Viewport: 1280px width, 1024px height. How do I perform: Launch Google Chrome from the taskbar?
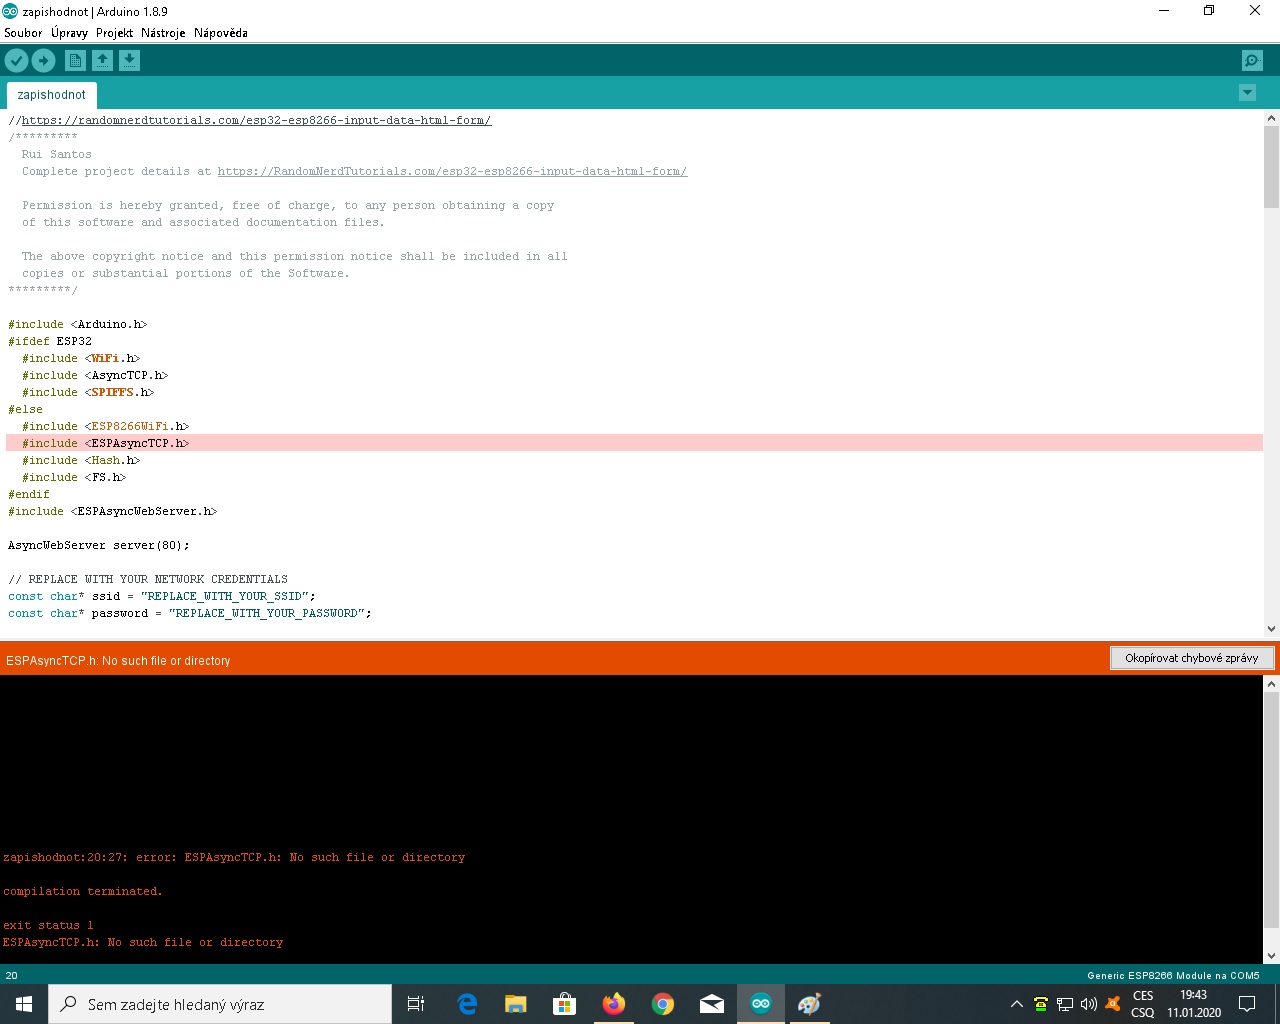tap(663, 1004)
